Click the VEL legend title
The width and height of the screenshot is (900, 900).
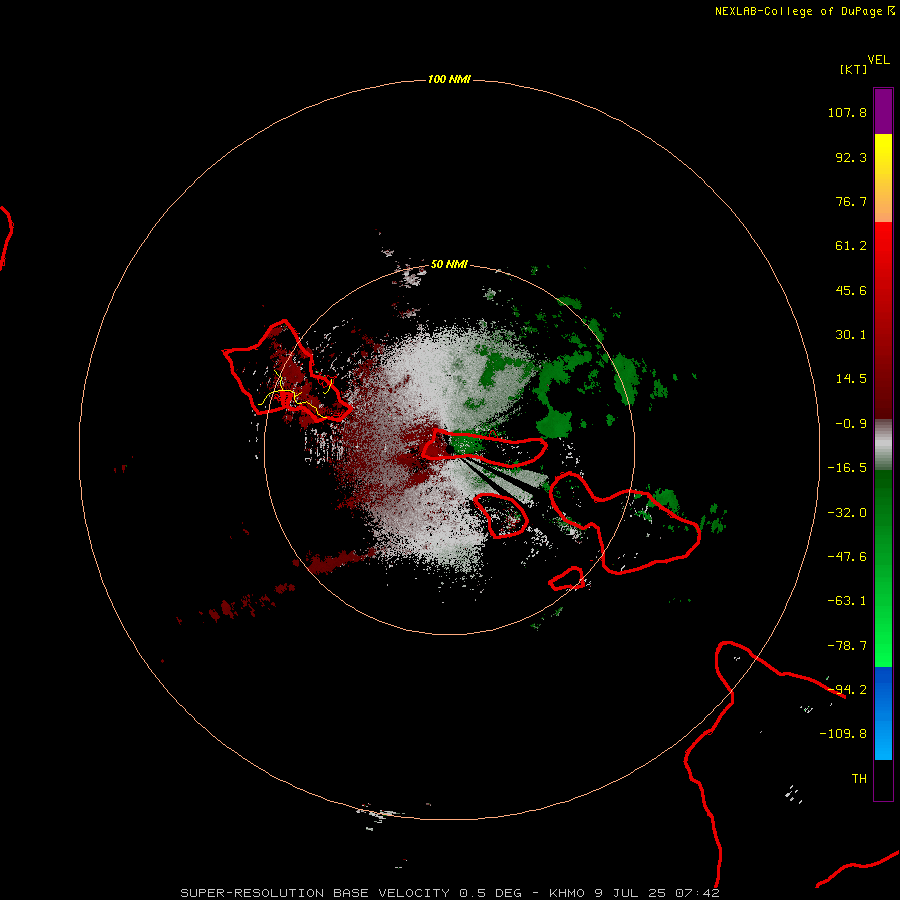(878, 60)
